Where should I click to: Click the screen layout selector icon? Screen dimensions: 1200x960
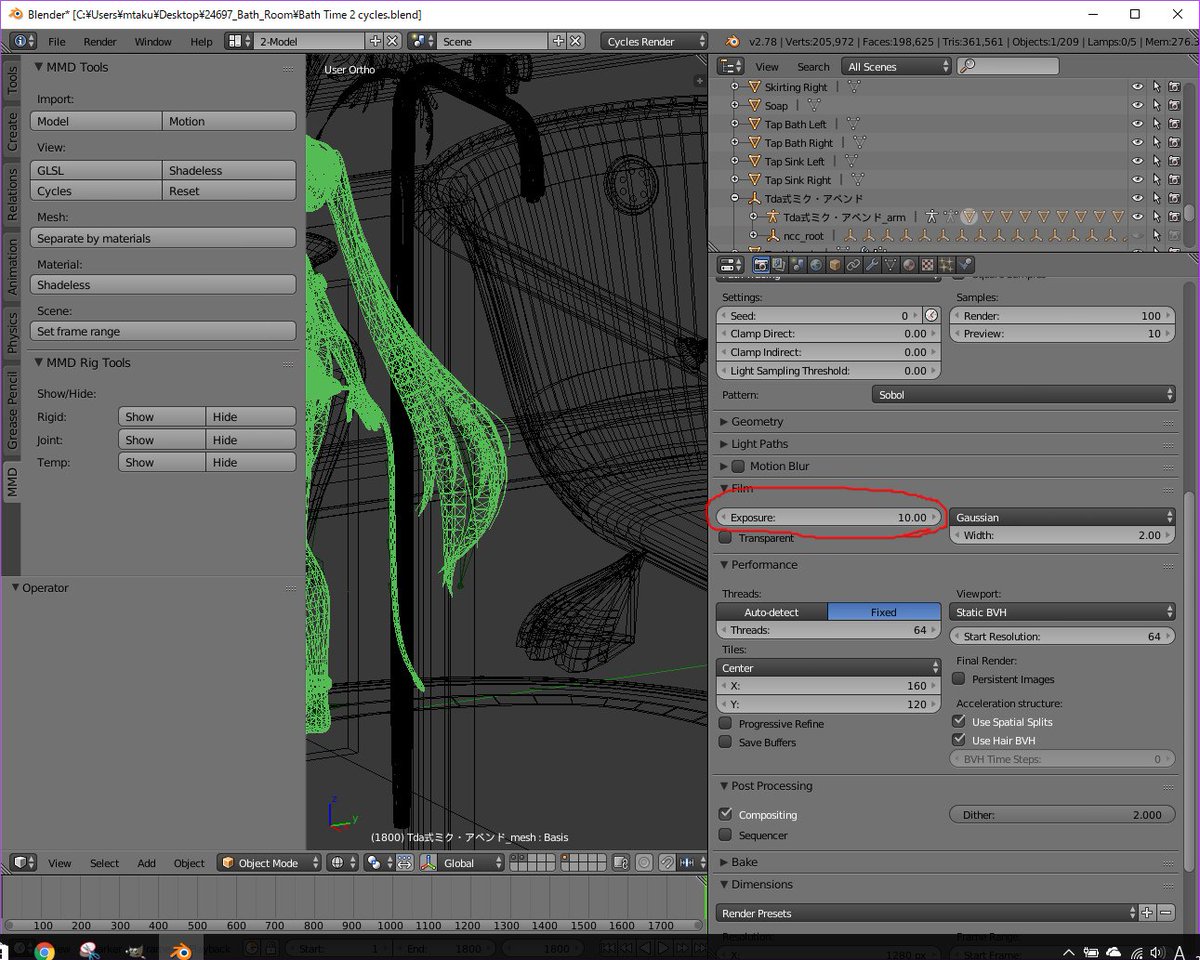tap(239, 41)
